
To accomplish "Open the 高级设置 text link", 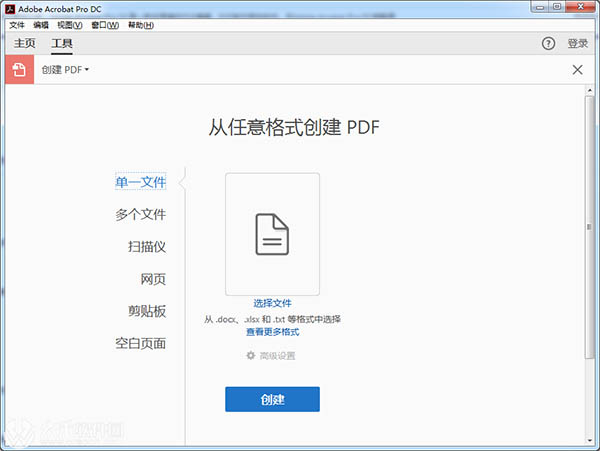I will click(x=277, y=356).
